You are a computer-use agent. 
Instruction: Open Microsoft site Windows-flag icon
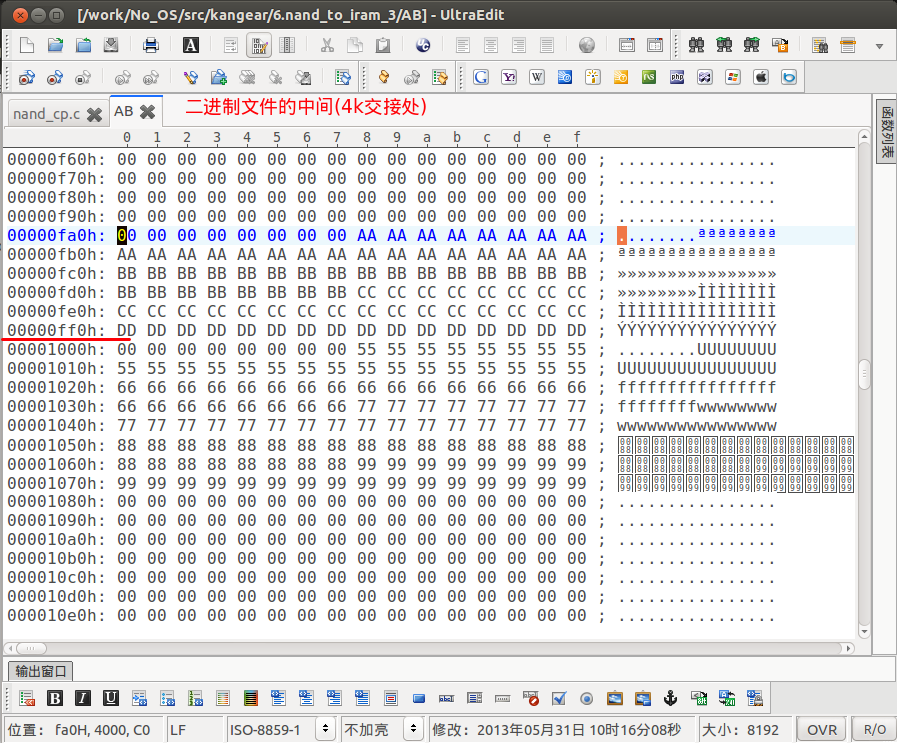point(733,77)
